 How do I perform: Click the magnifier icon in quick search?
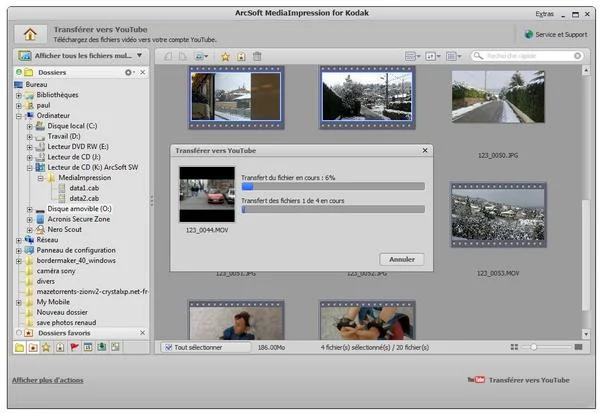[478, 56]
